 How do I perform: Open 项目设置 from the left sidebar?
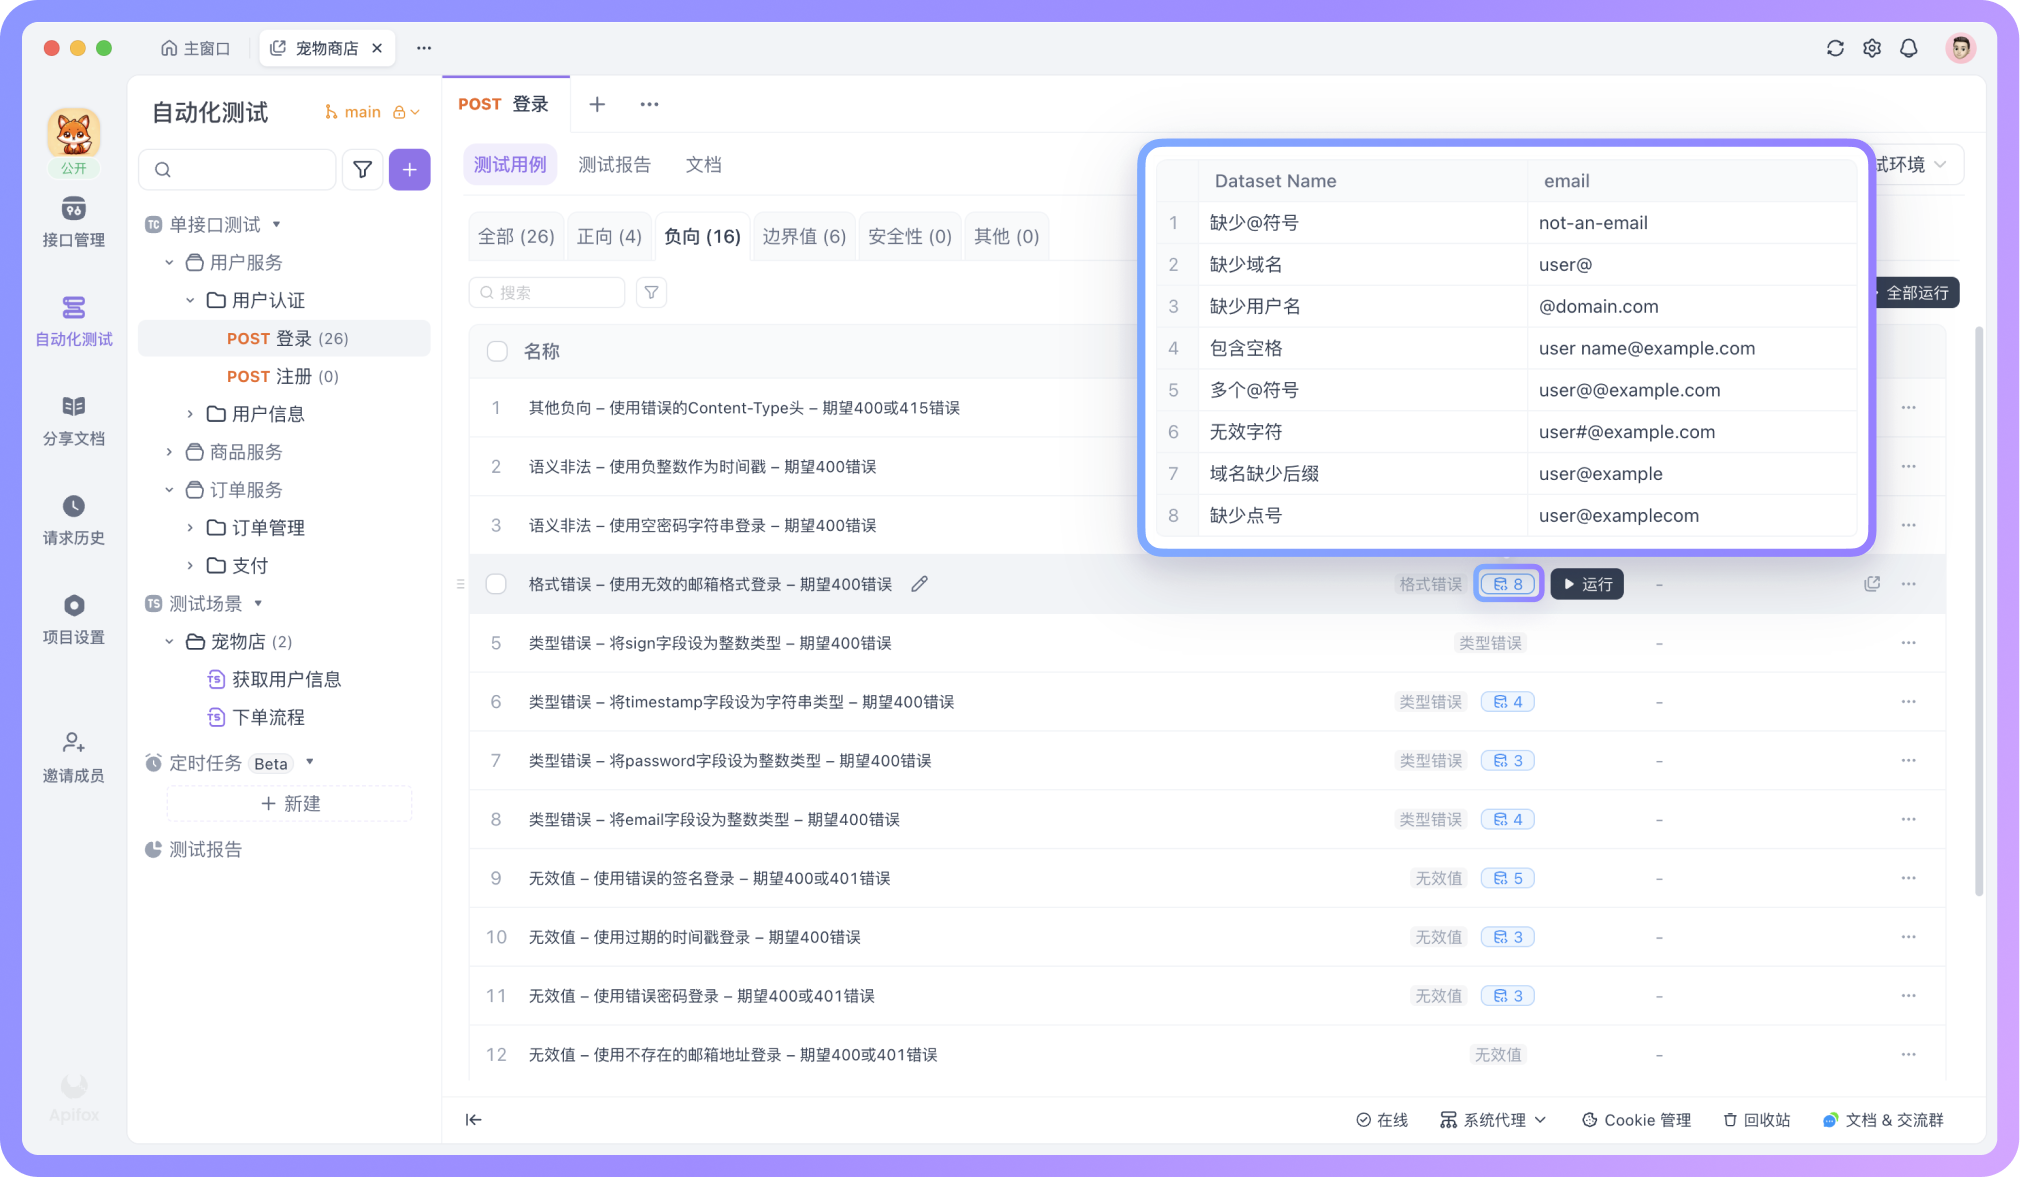click(73, 618)
